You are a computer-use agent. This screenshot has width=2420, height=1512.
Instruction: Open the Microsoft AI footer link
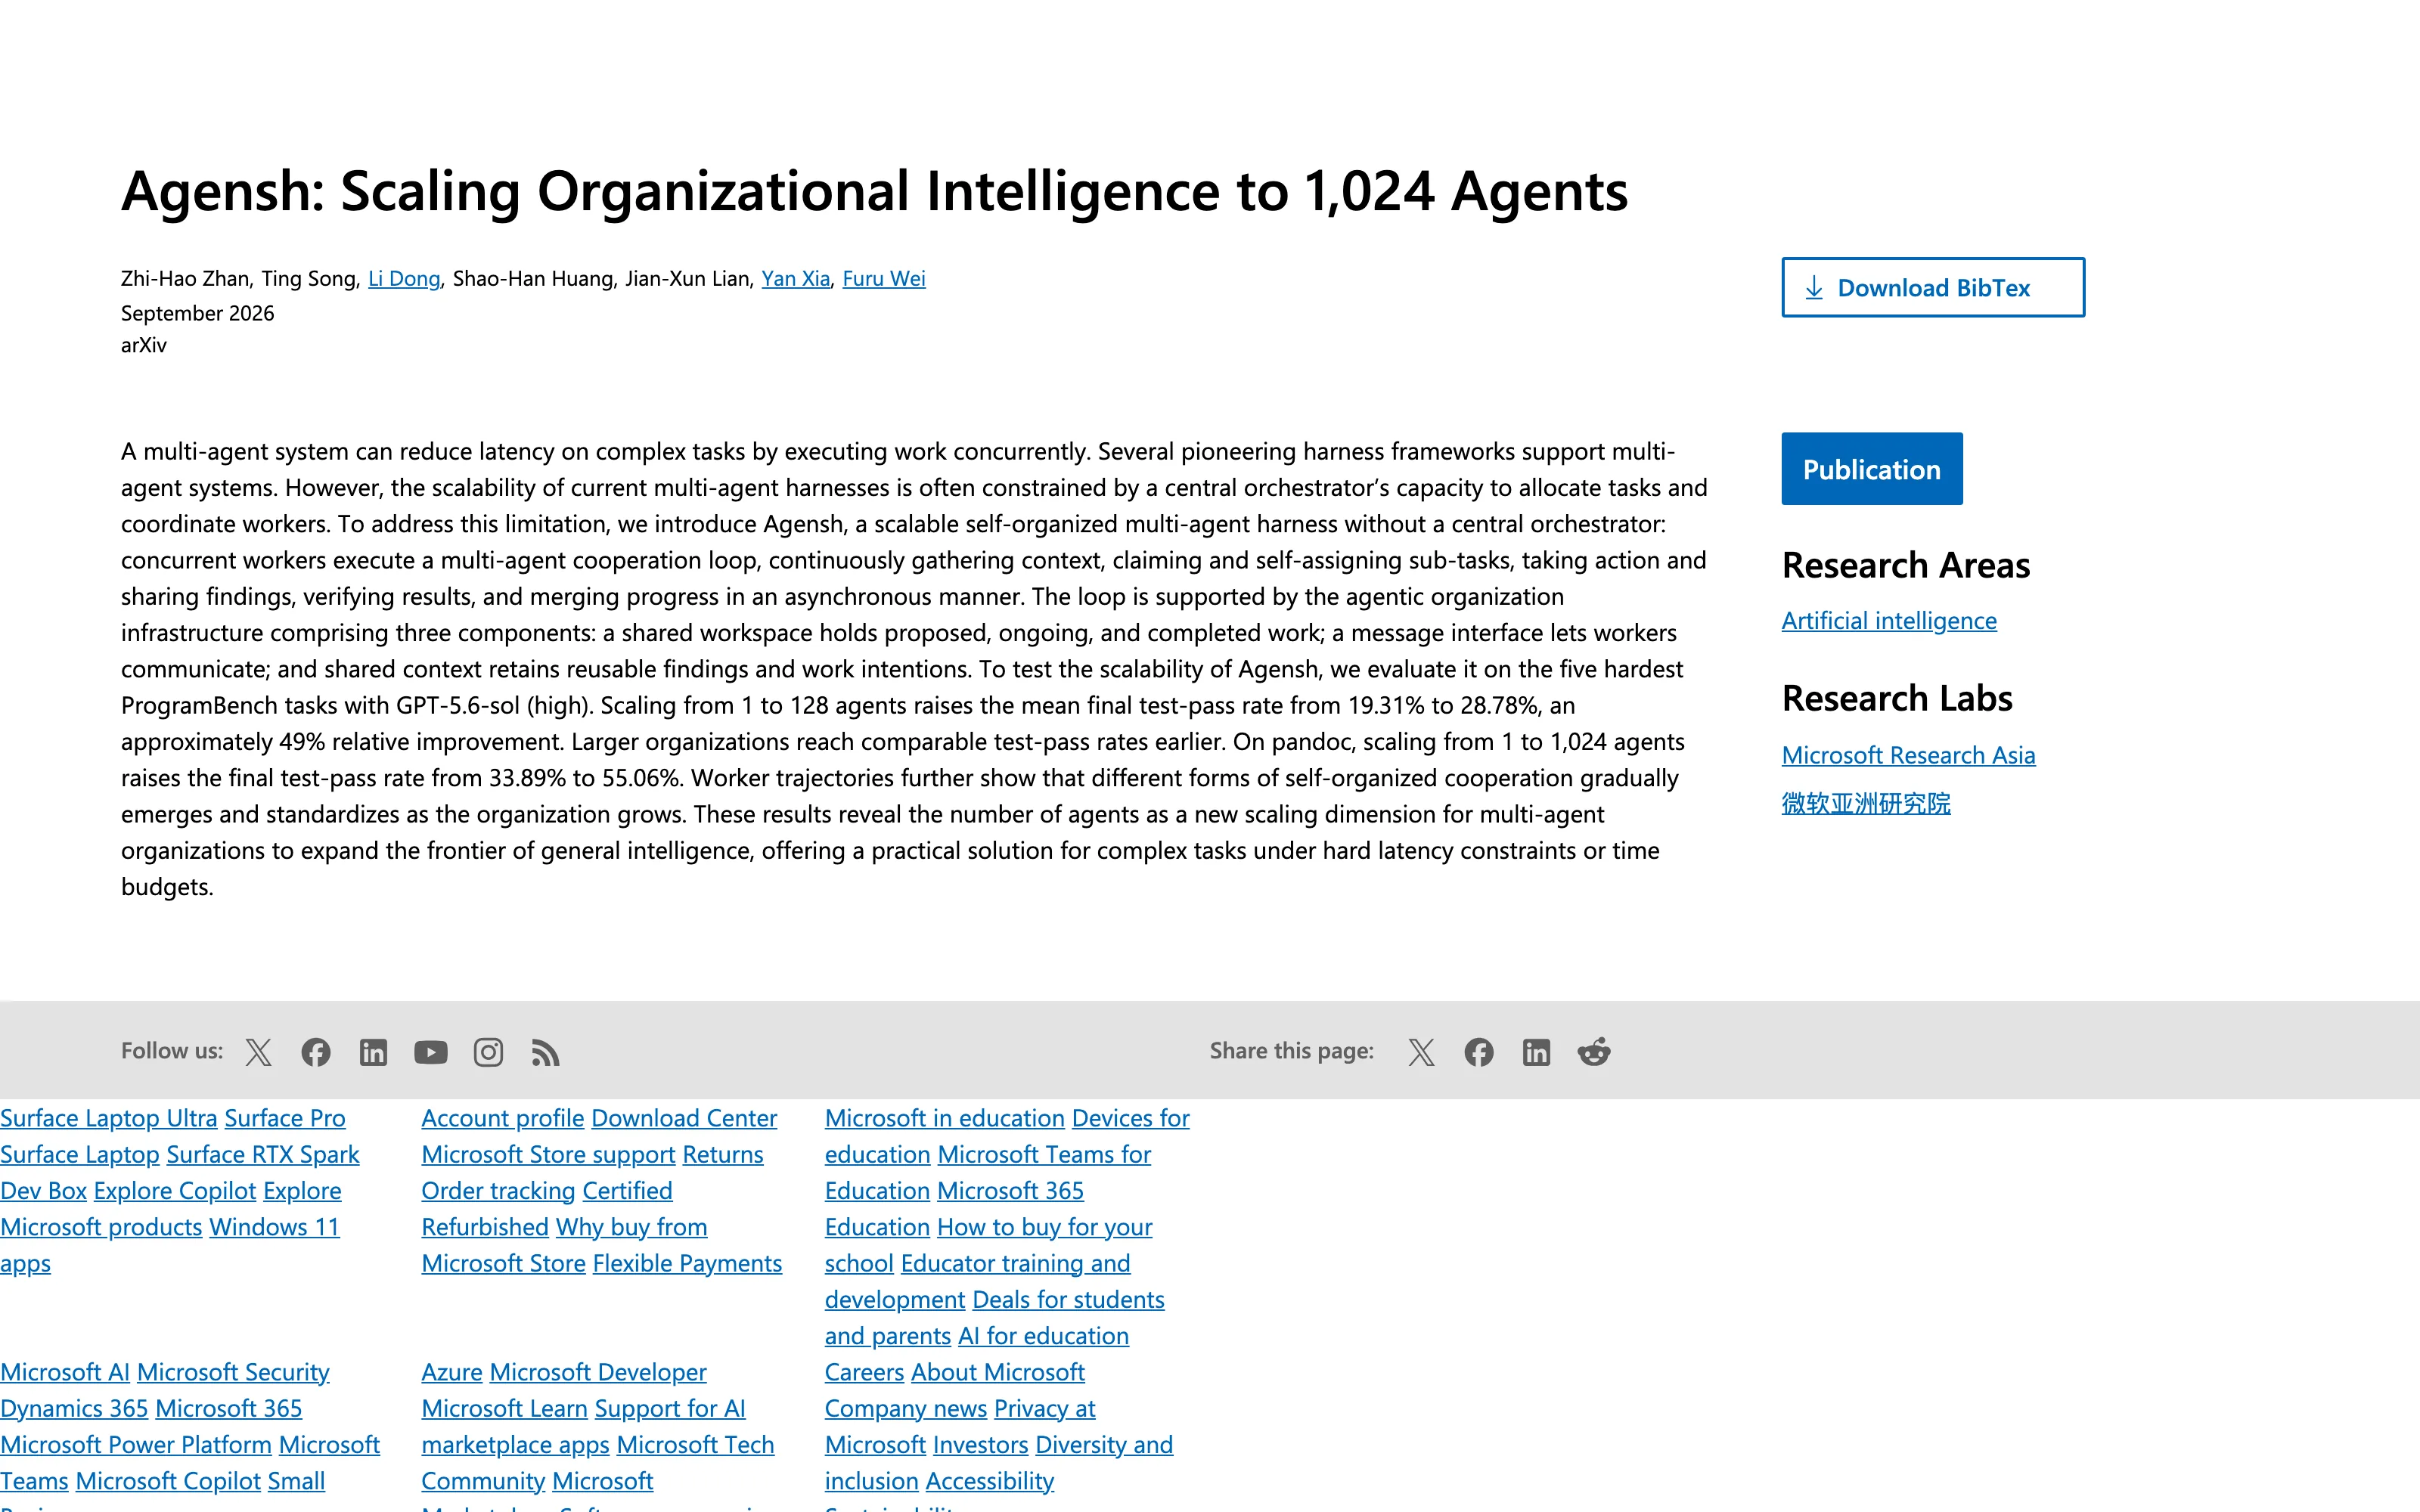click(x=65, y=1372)
